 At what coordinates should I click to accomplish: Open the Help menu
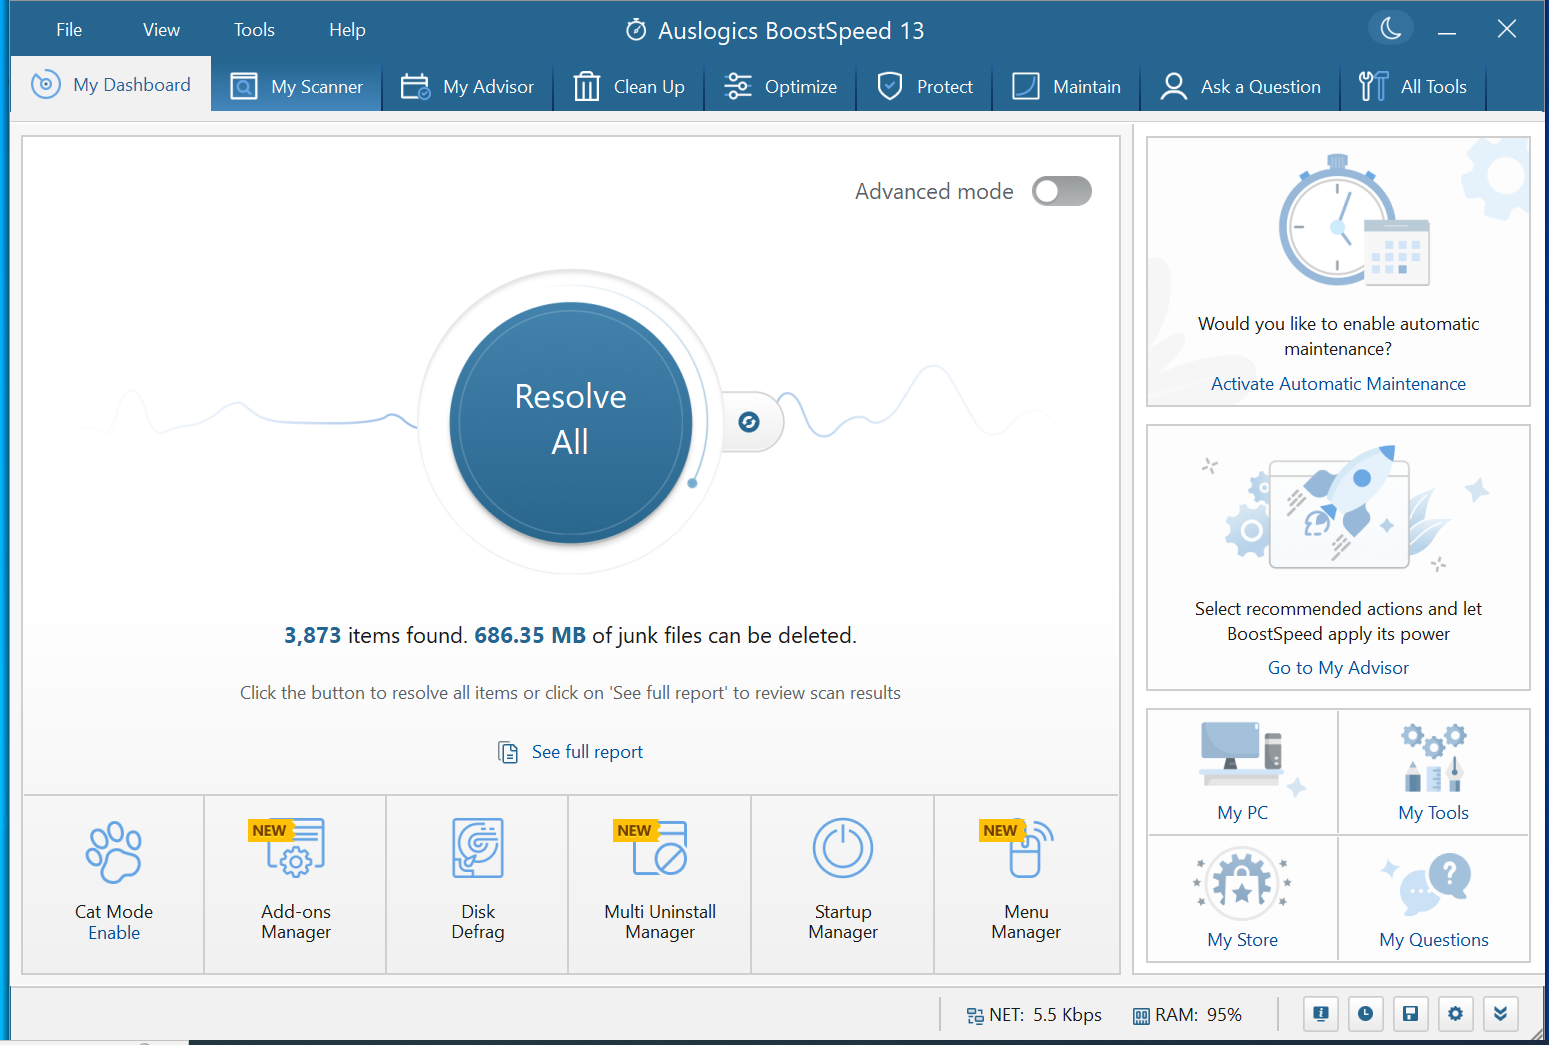pyautogui.click(x=347, y=30)
